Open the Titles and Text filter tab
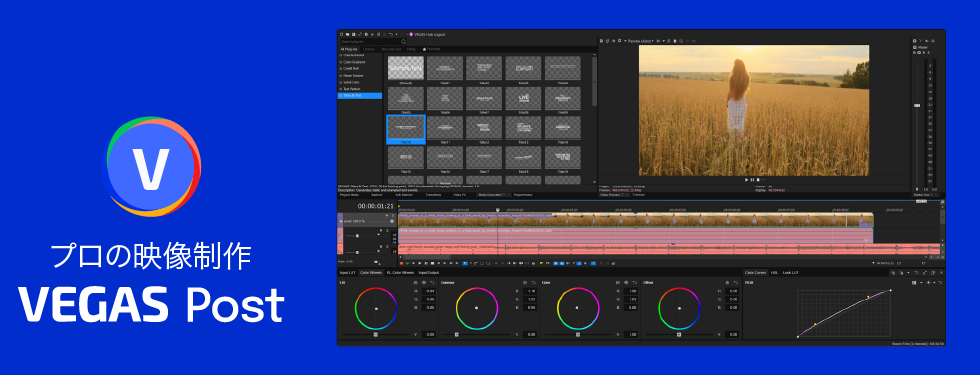980x375 pixels. point(391,49)
